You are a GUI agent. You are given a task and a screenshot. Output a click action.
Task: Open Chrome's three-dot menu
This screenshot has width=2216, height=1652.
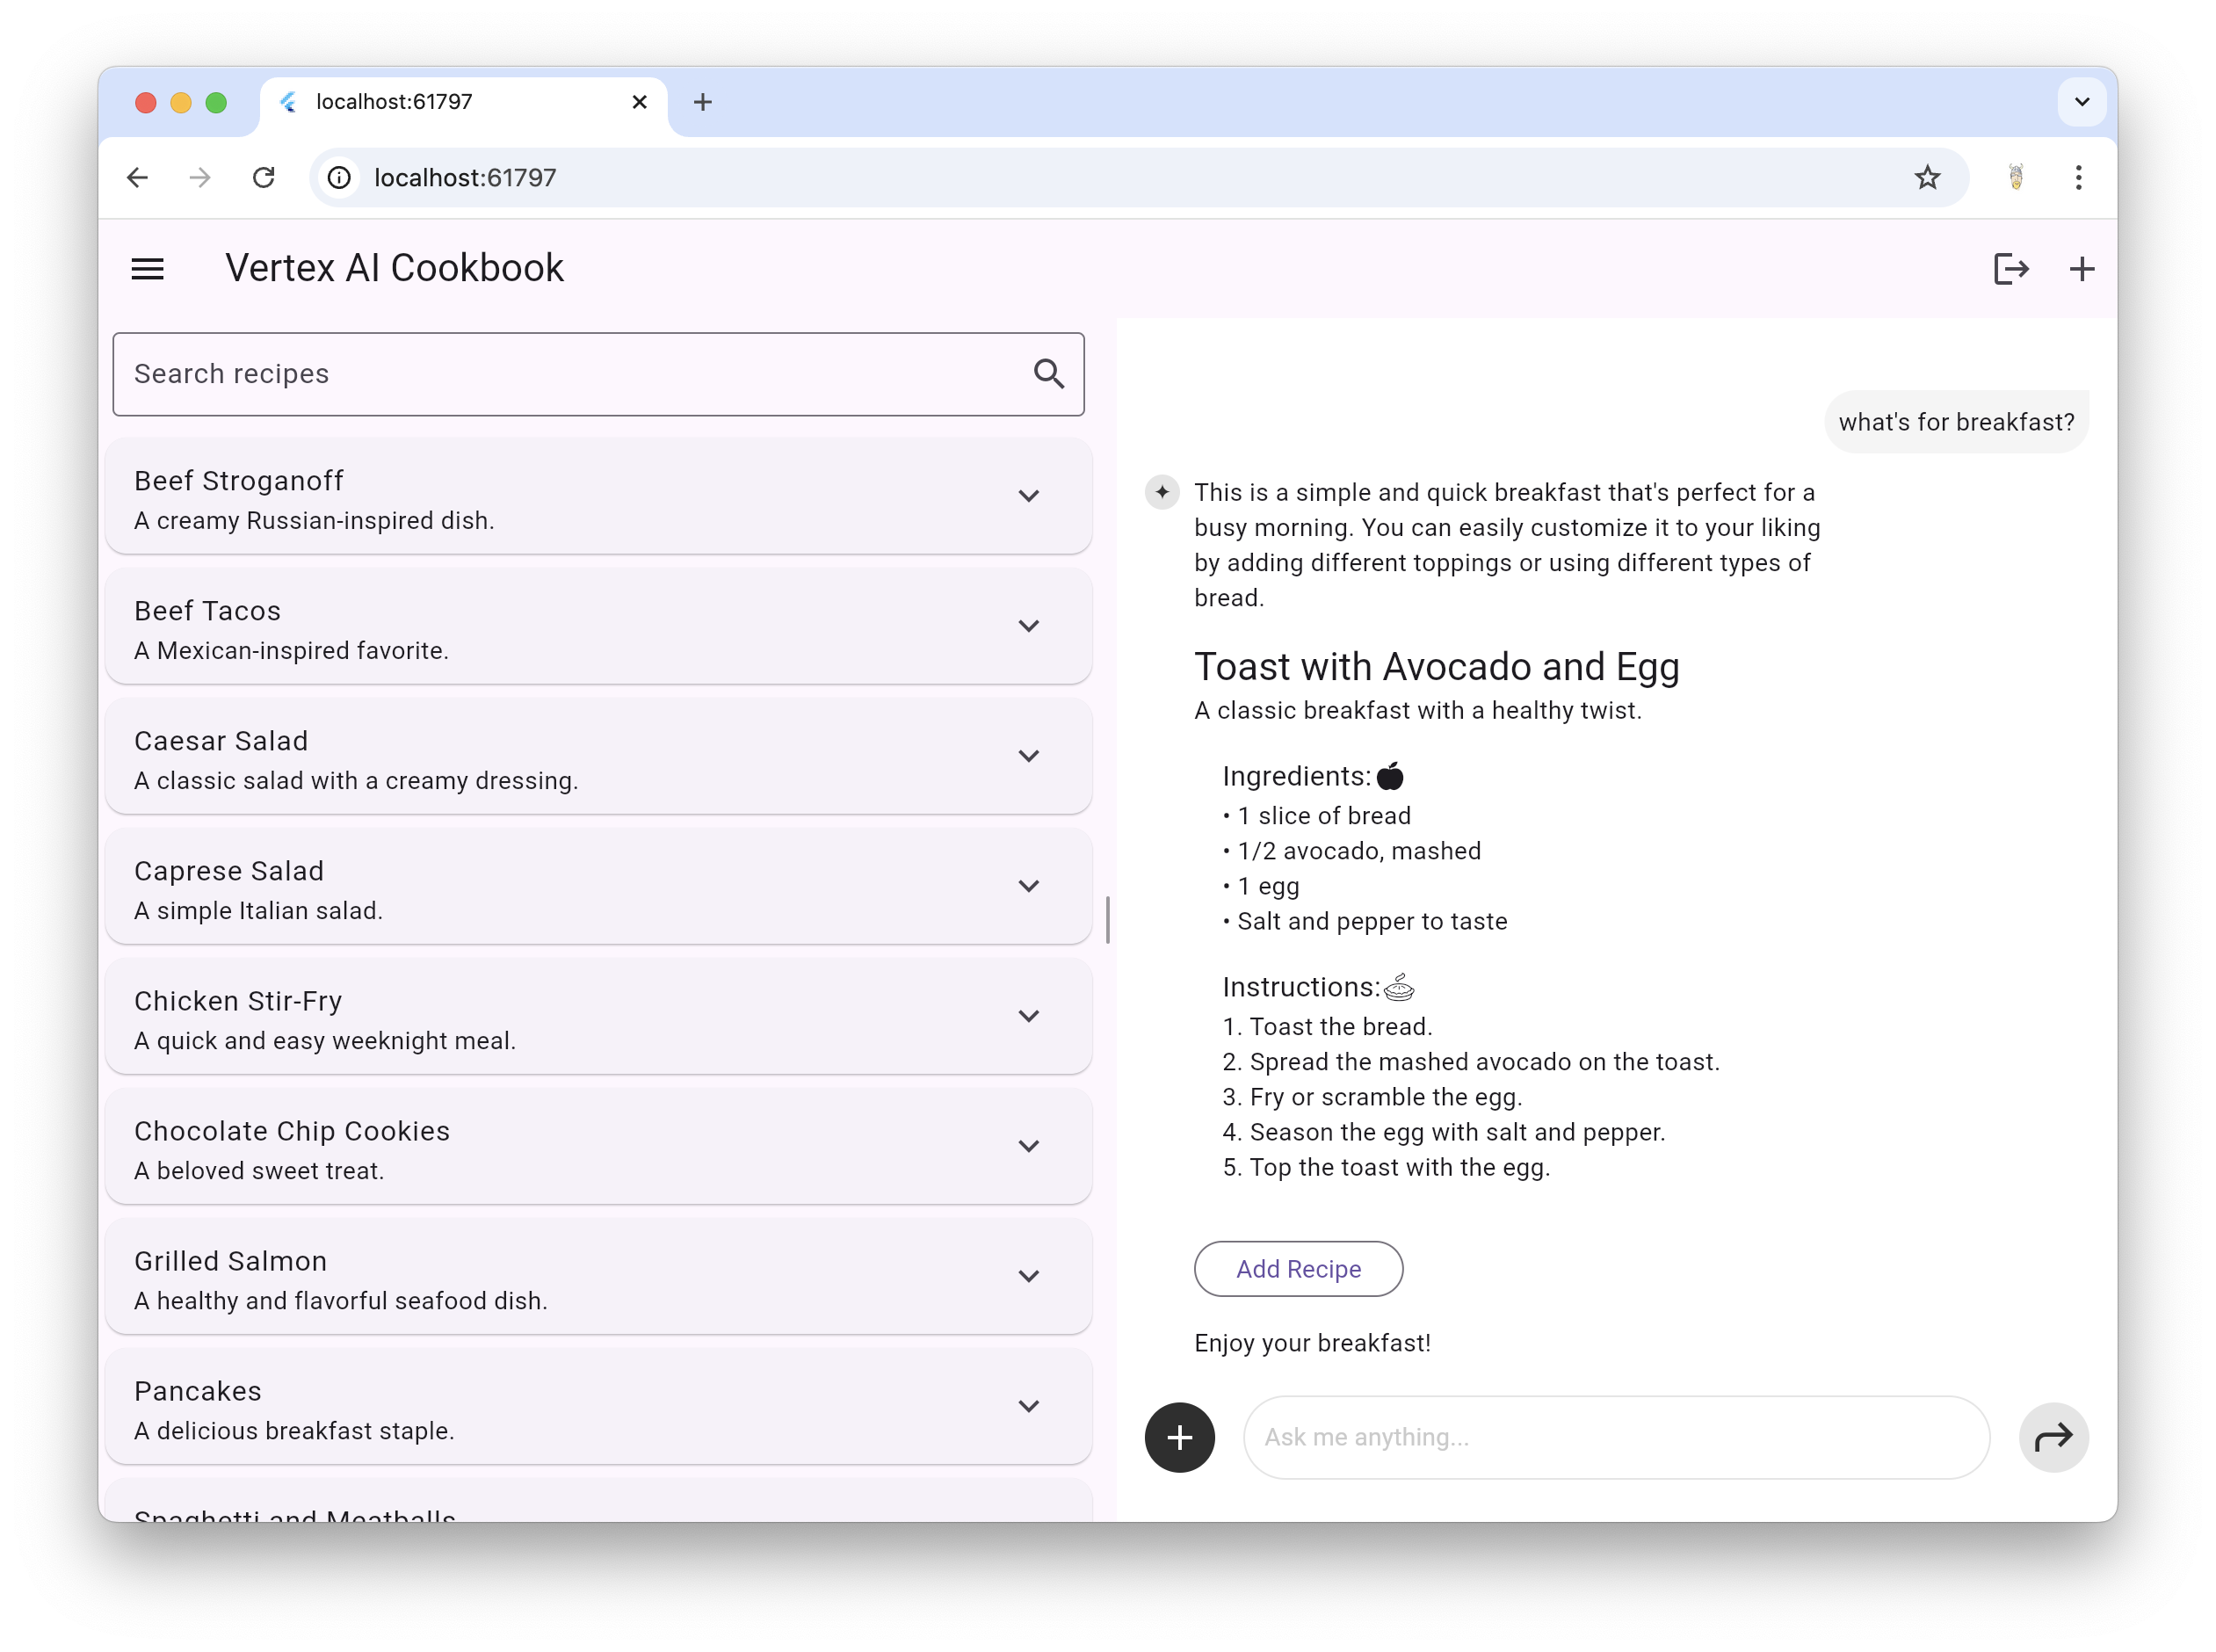click(x=2078, y=178)
